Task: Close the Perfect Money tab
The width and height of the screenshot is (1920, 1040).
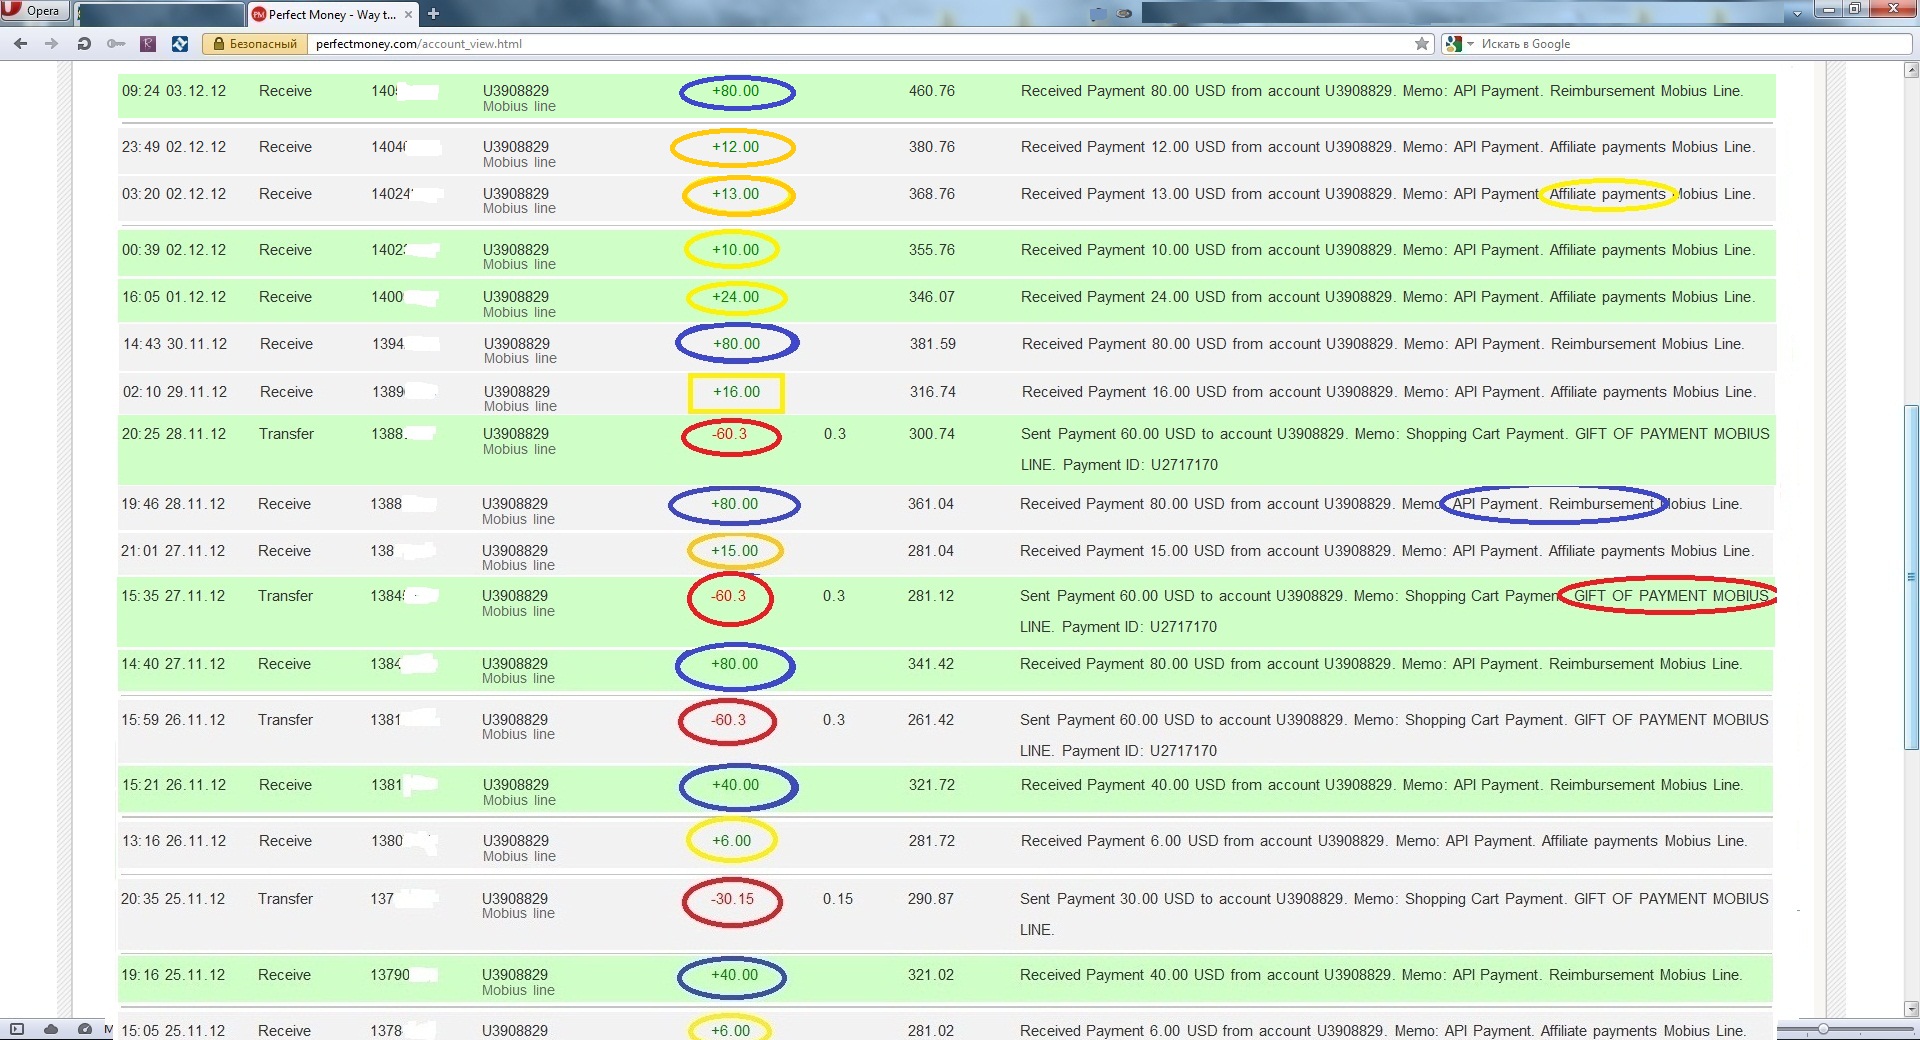Action: (408, 15)
